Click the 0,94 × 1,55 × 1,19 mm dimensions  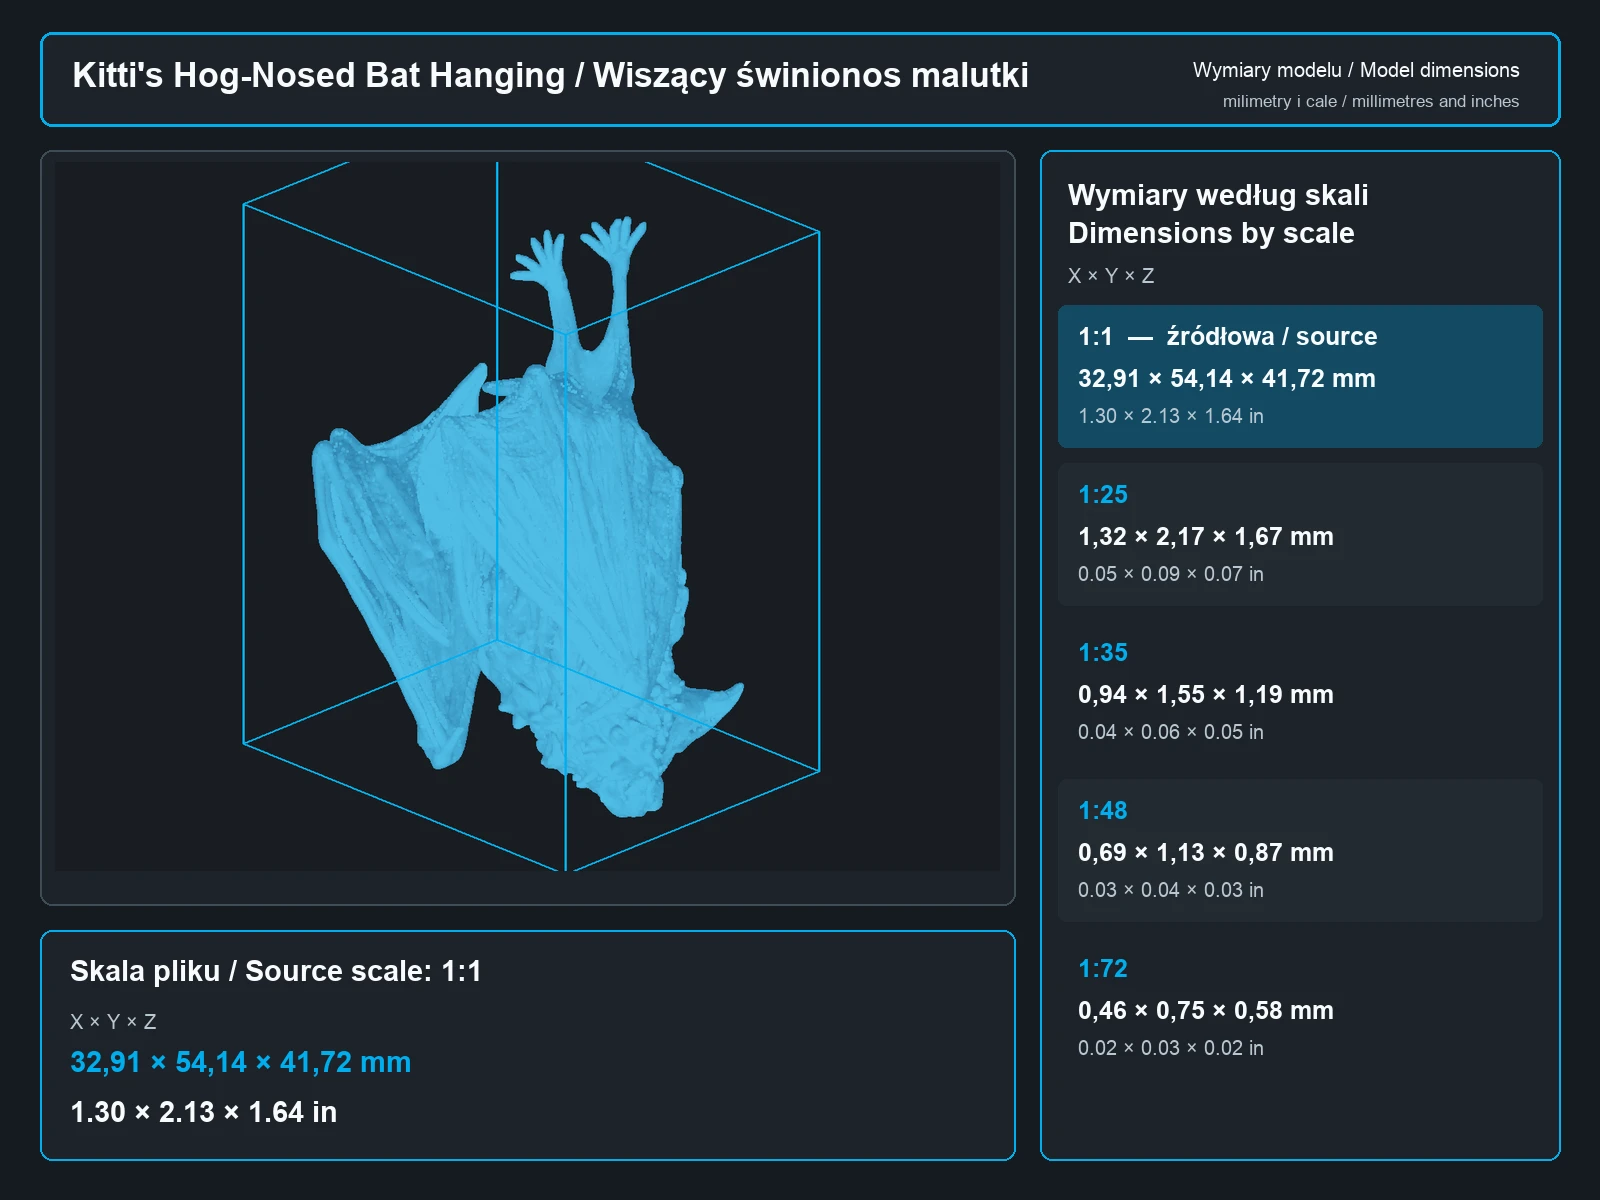(1205, 695)
